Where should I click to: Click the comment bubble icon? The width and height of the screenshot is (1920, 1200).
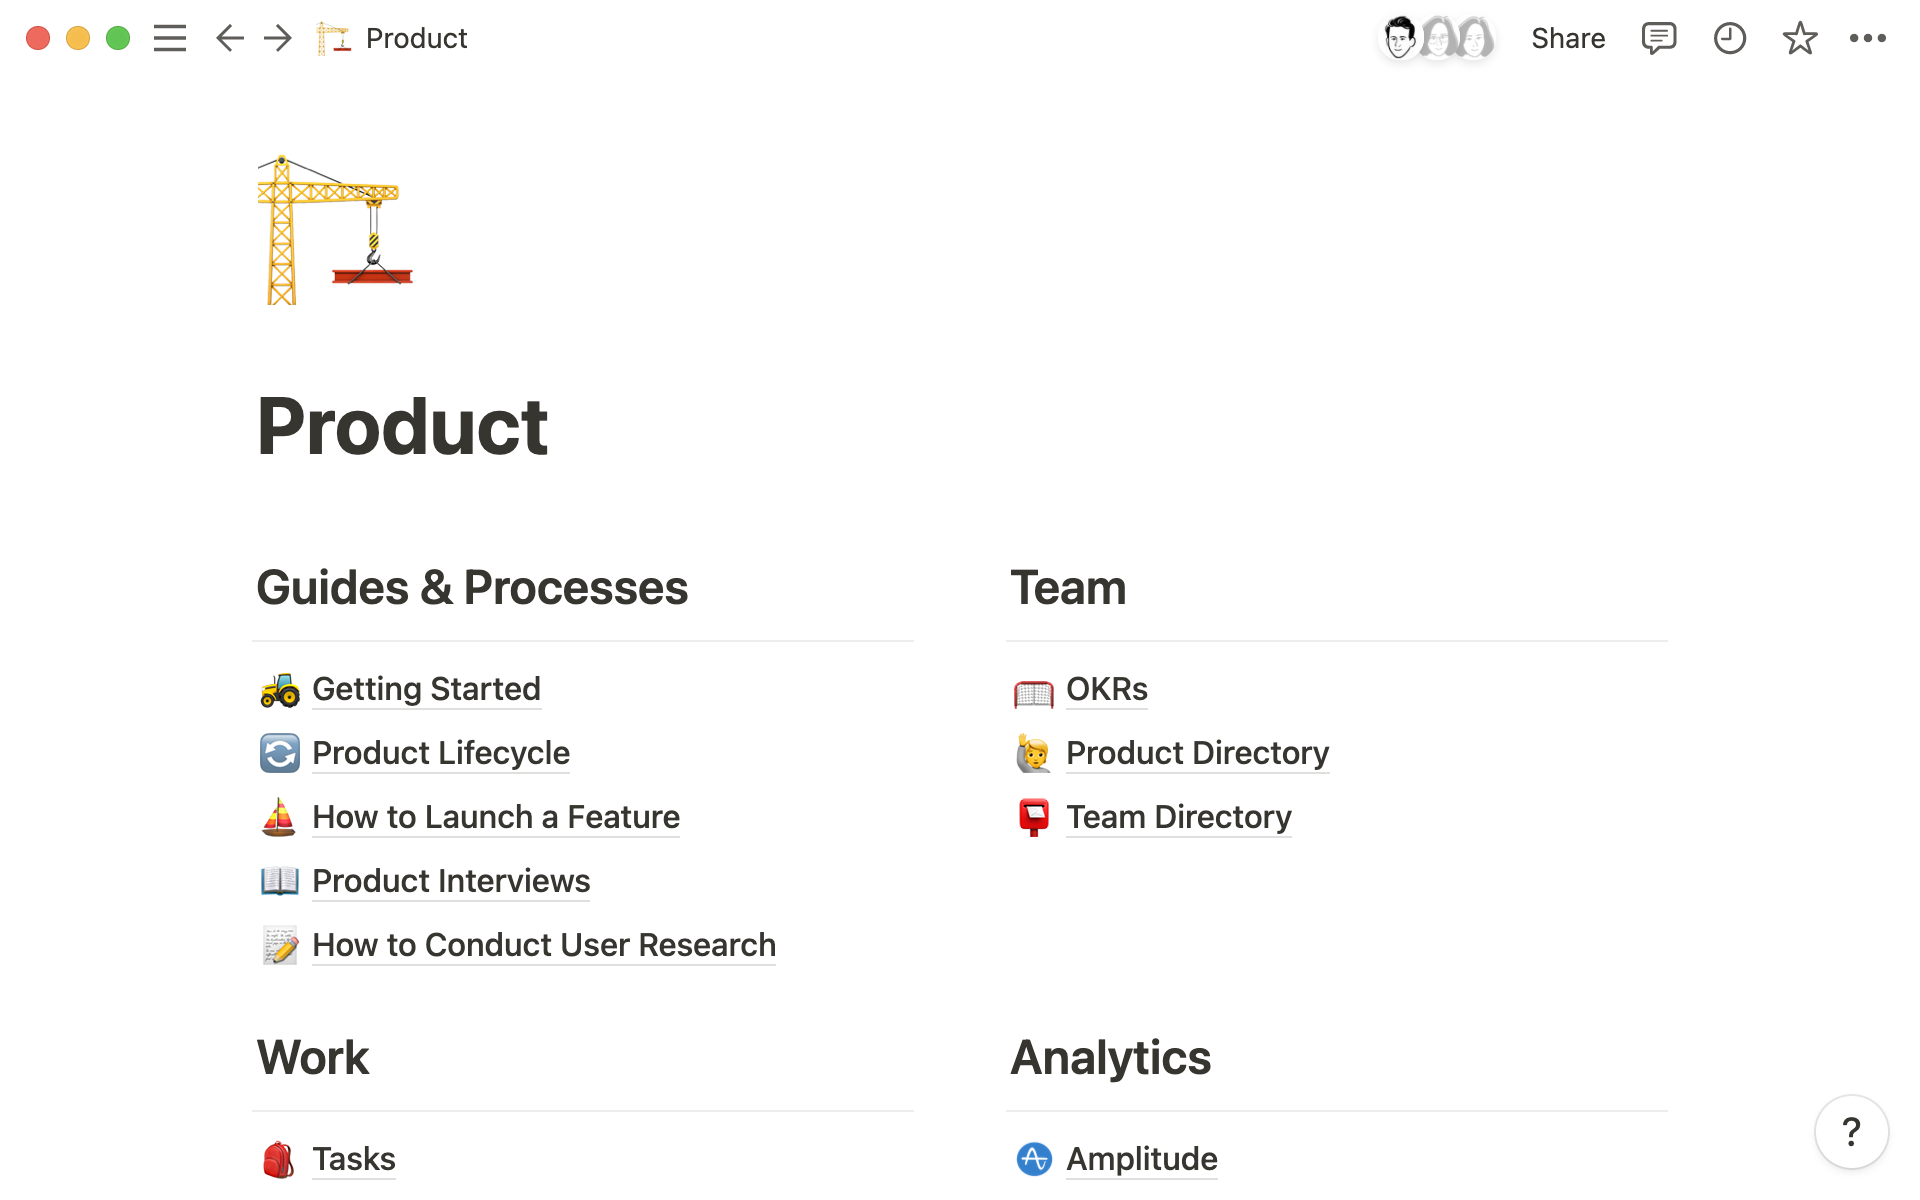point(1655,37)
